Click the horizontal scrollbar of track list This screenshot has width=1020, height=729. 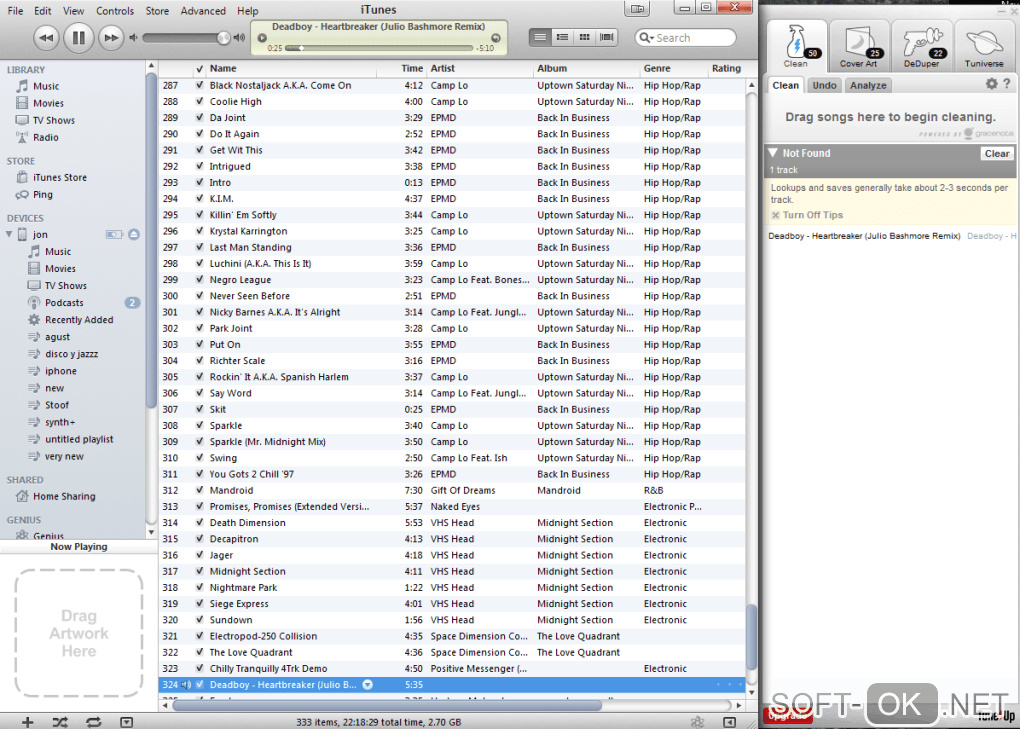(x=388, y=705)
